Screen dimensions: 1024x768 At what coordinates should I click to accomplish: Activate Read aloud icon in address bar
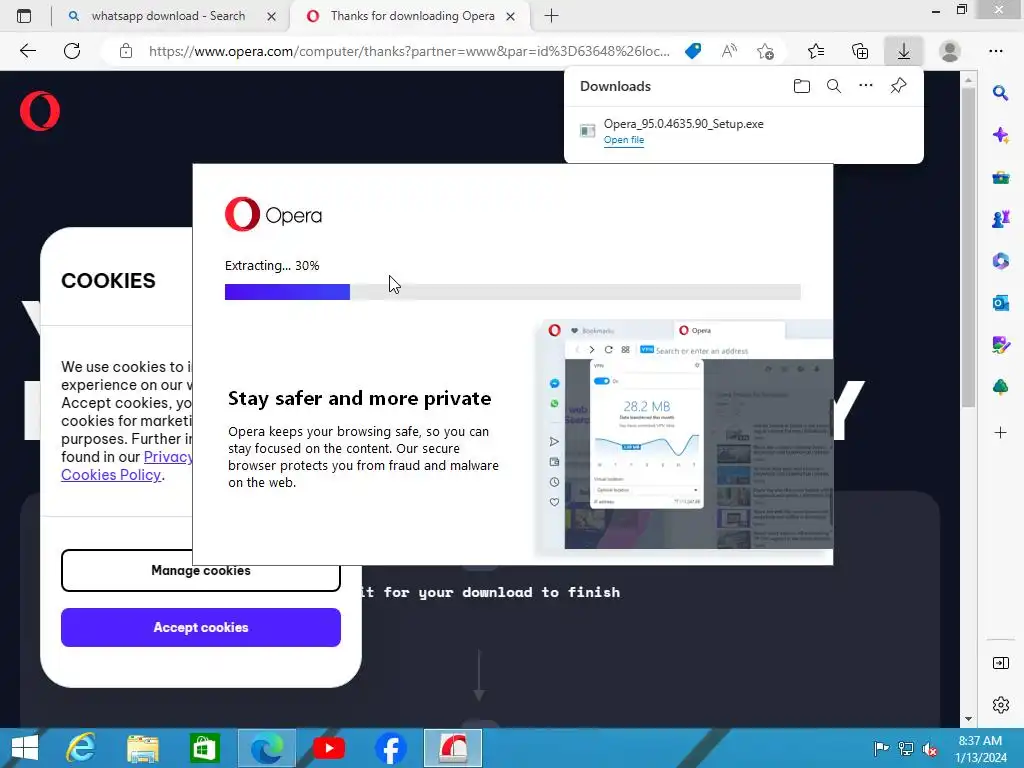point(729,51)
